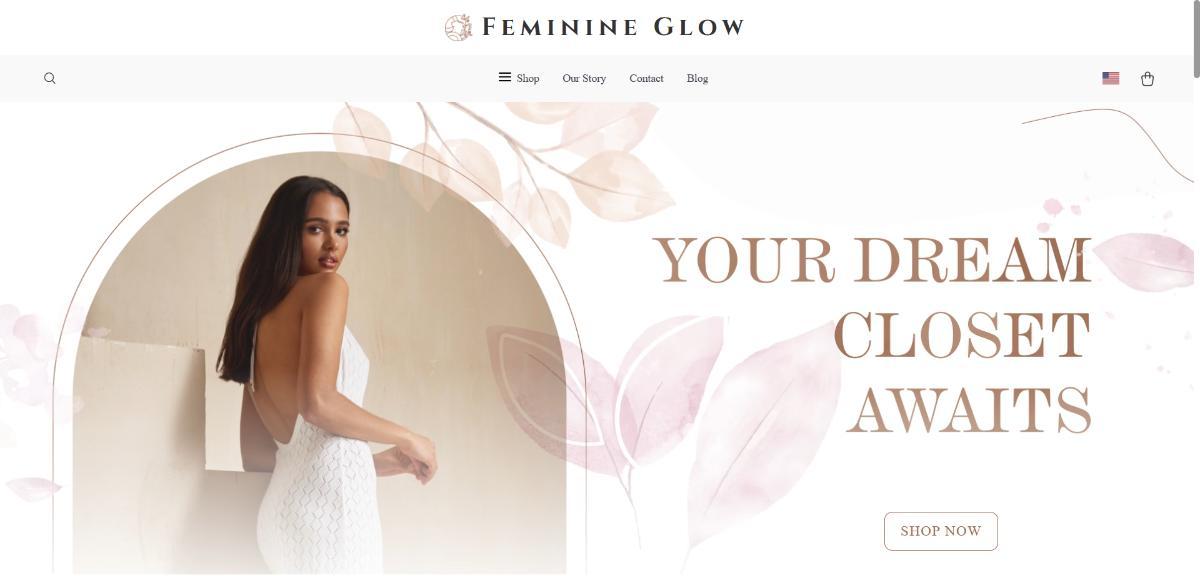
Task: Click the YOUR DREAM headline text
Action: [872, 260]
